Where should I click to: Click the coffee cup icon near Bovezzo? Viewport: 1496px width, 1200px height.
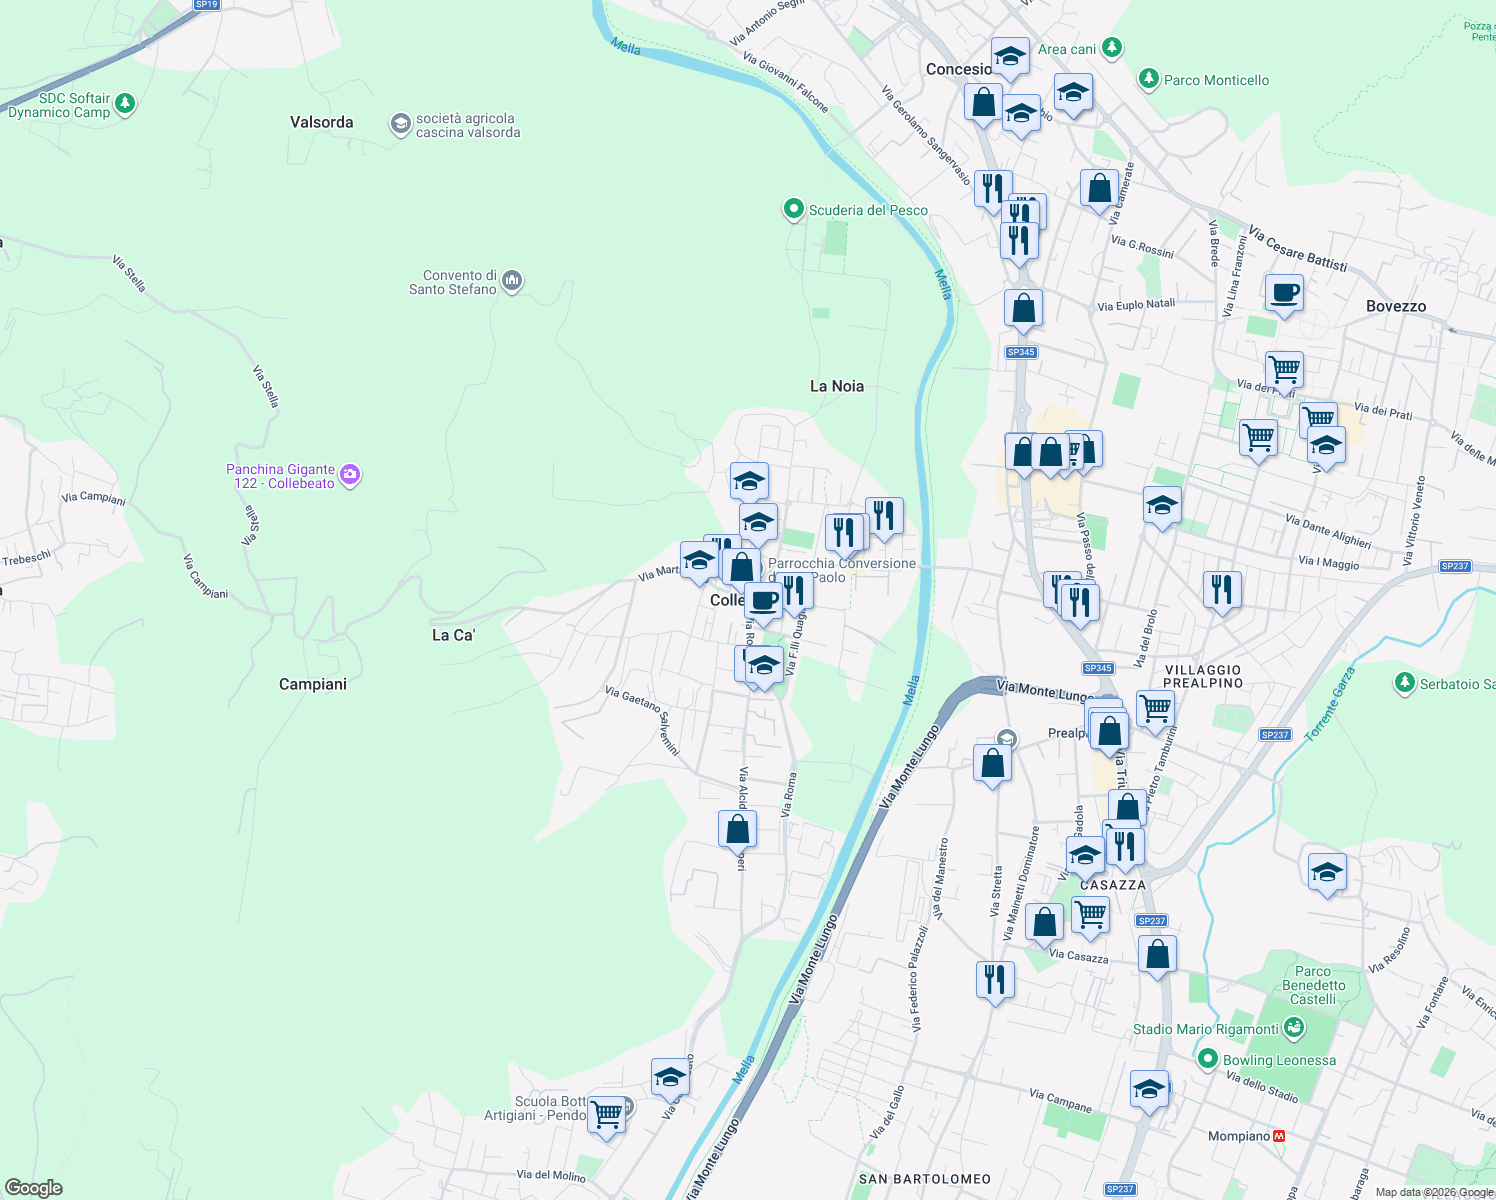1285,293
